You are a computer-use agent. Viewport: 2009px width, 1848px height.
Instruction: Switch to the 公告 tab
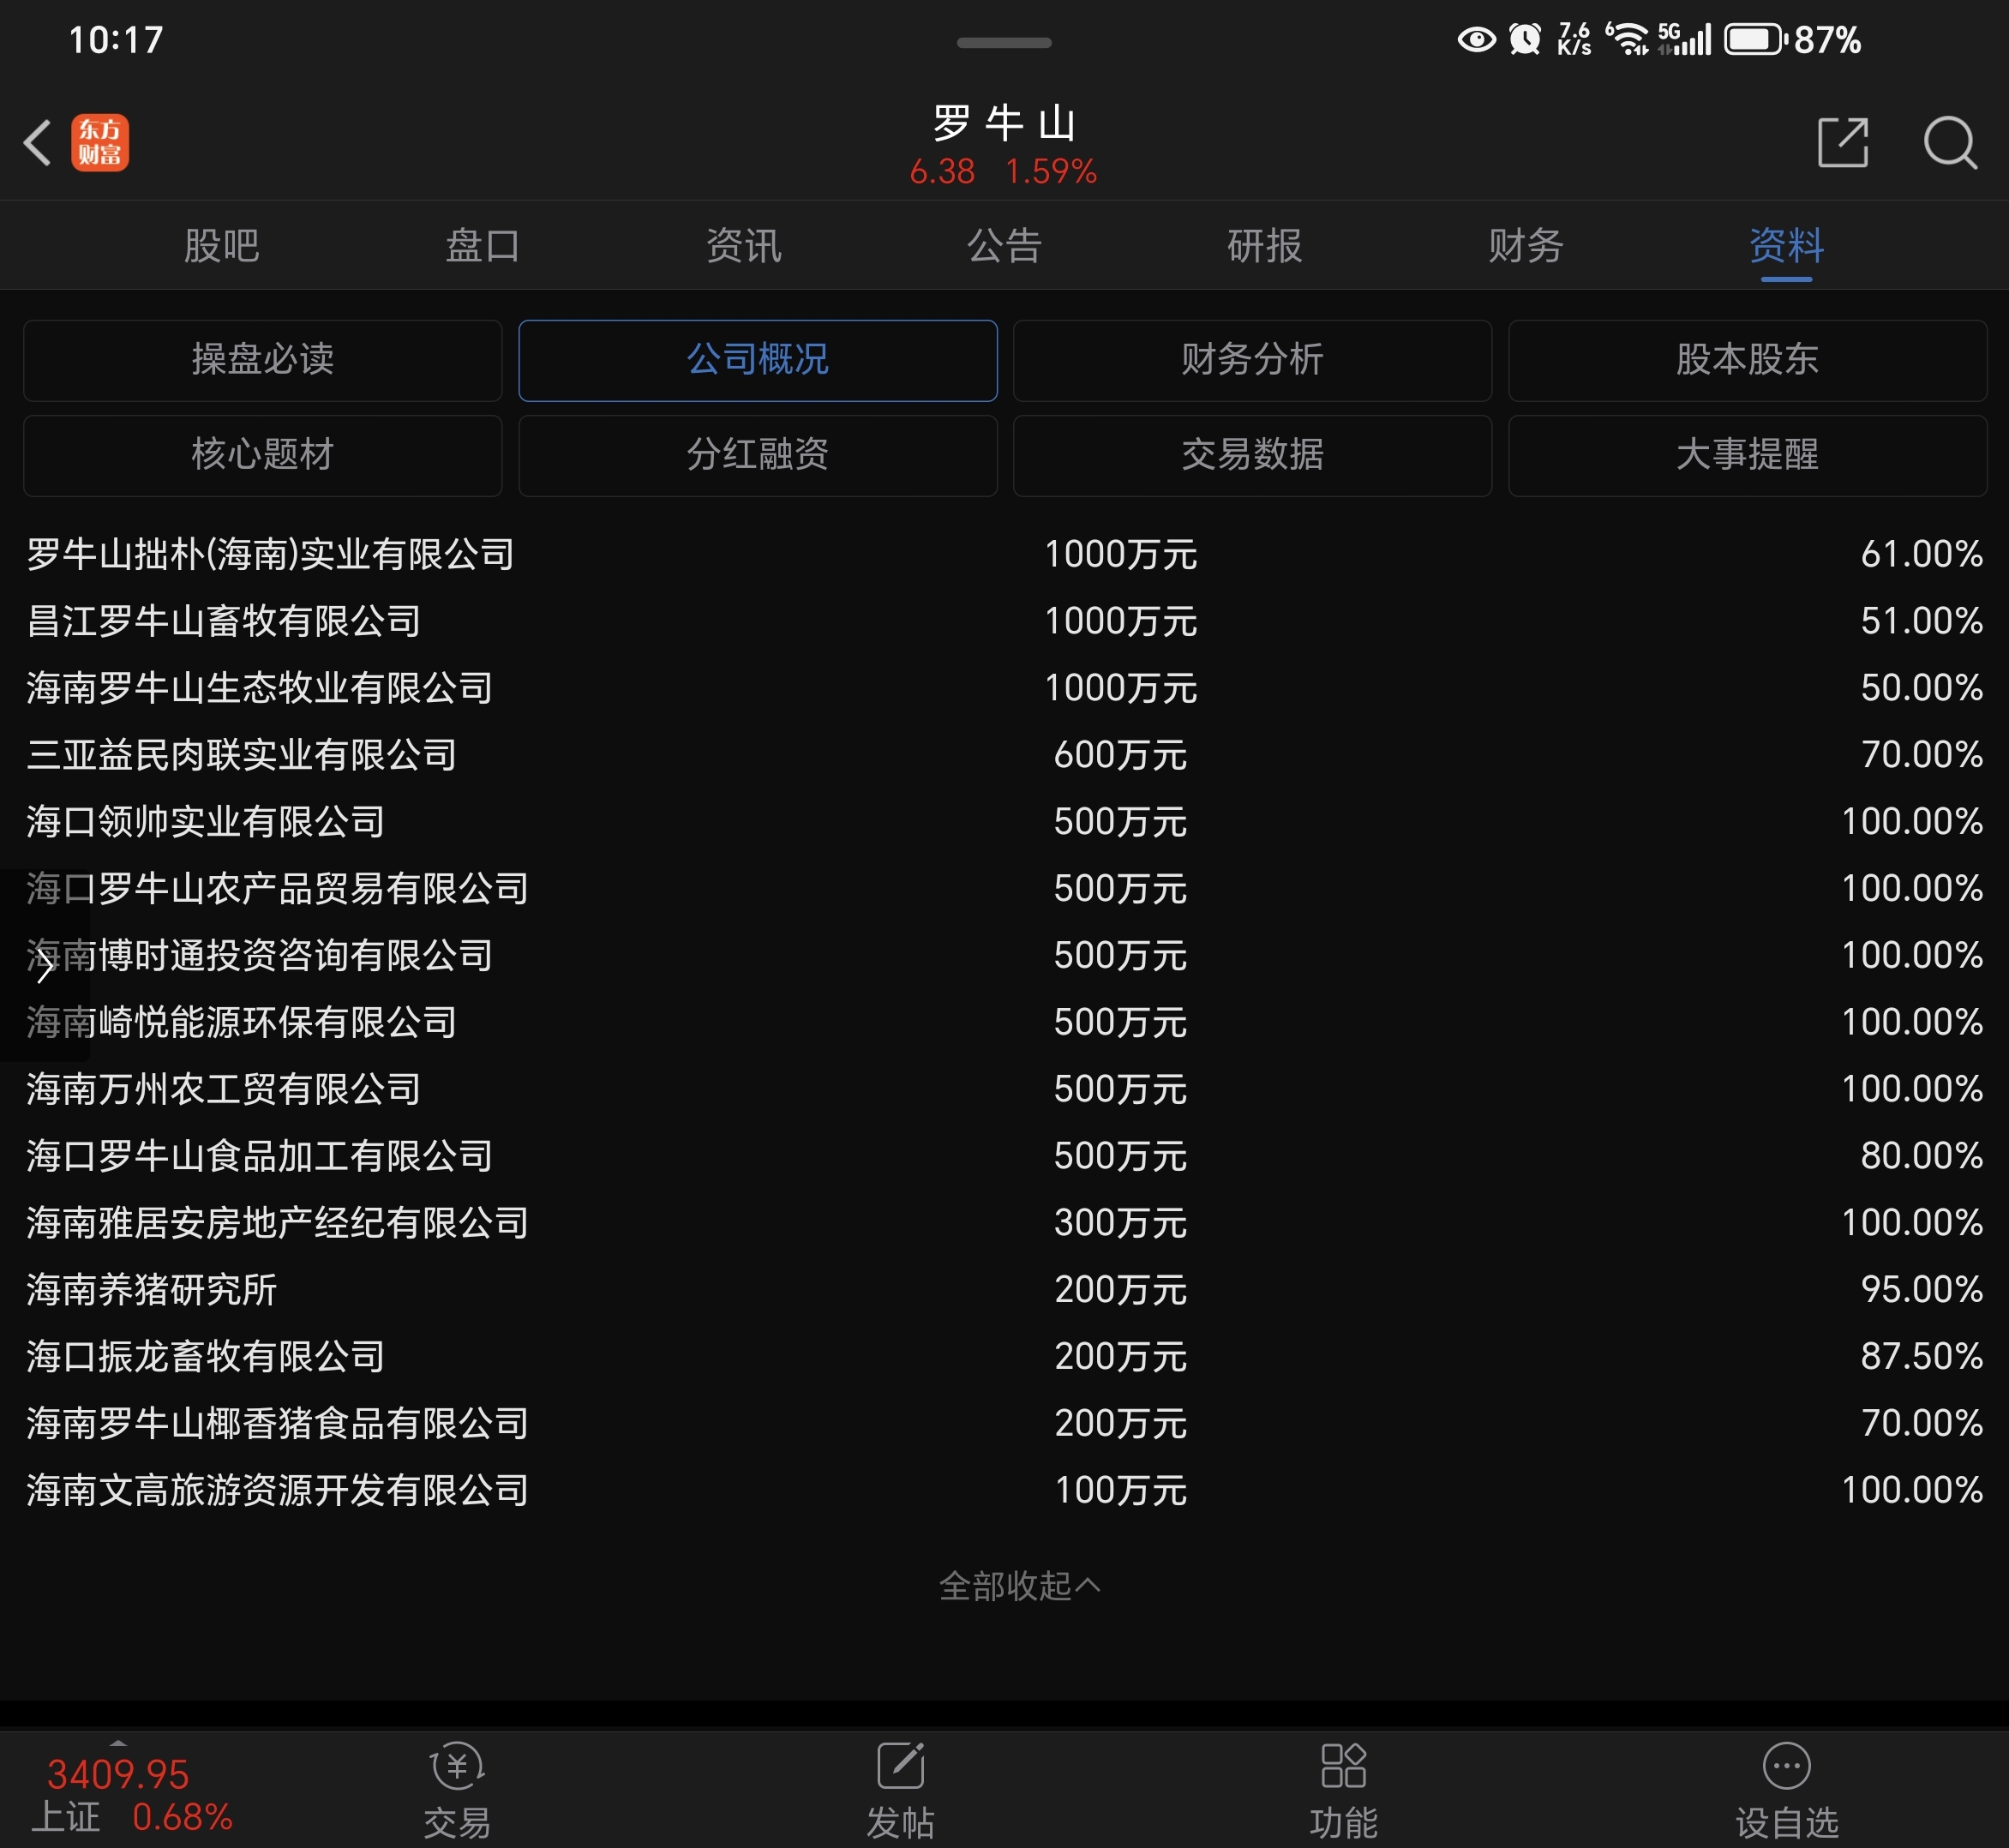[x=1004, y=245]
